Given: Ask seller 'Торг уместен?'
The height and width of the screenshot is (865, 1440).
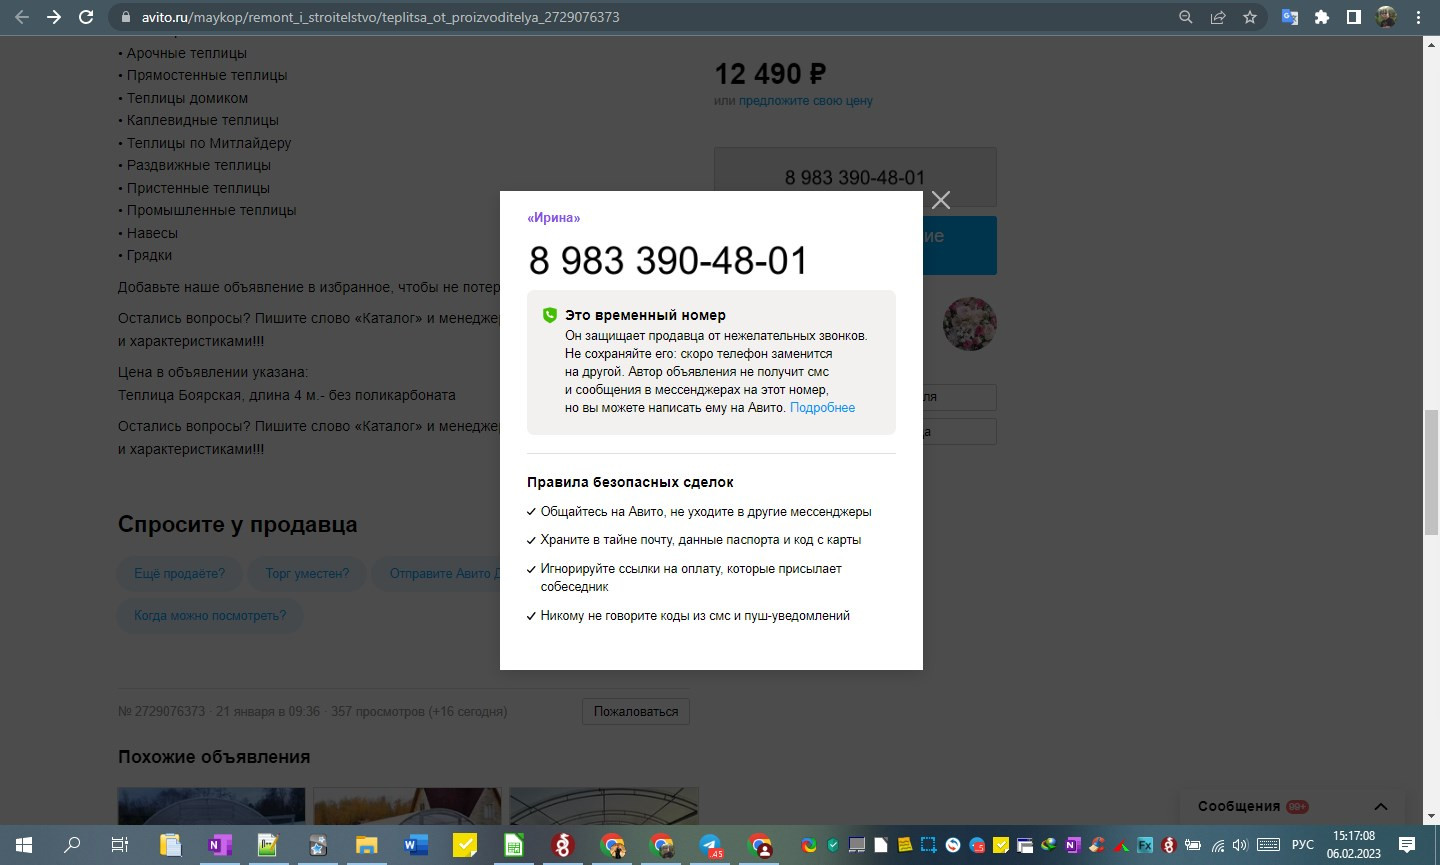Looking at the screenshot, I should 308,574.
